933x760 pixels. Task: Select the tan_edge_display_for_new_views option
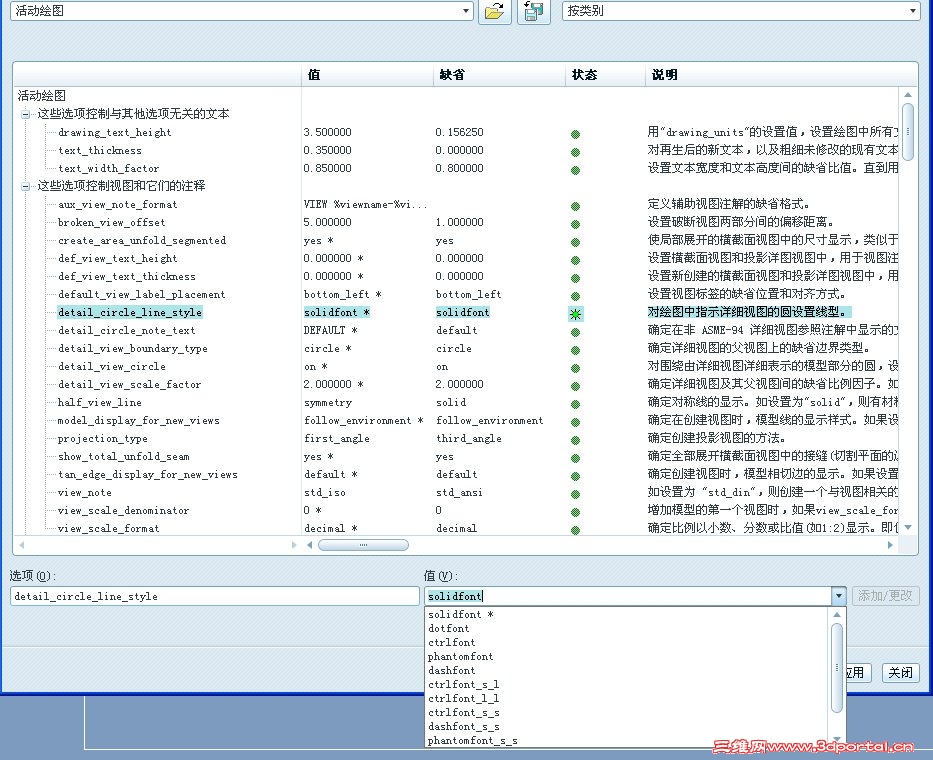click(x=147, y=474)
